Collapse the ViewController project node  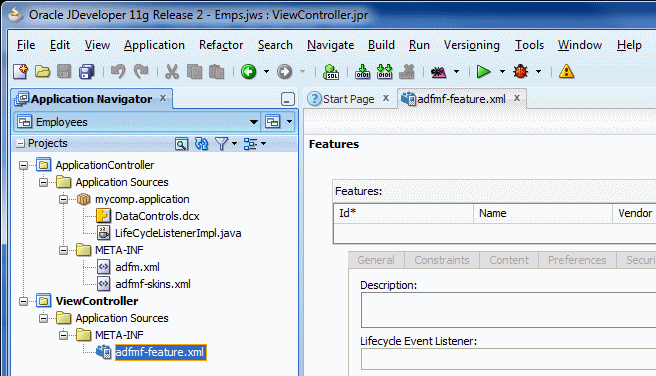click(23, 301)
